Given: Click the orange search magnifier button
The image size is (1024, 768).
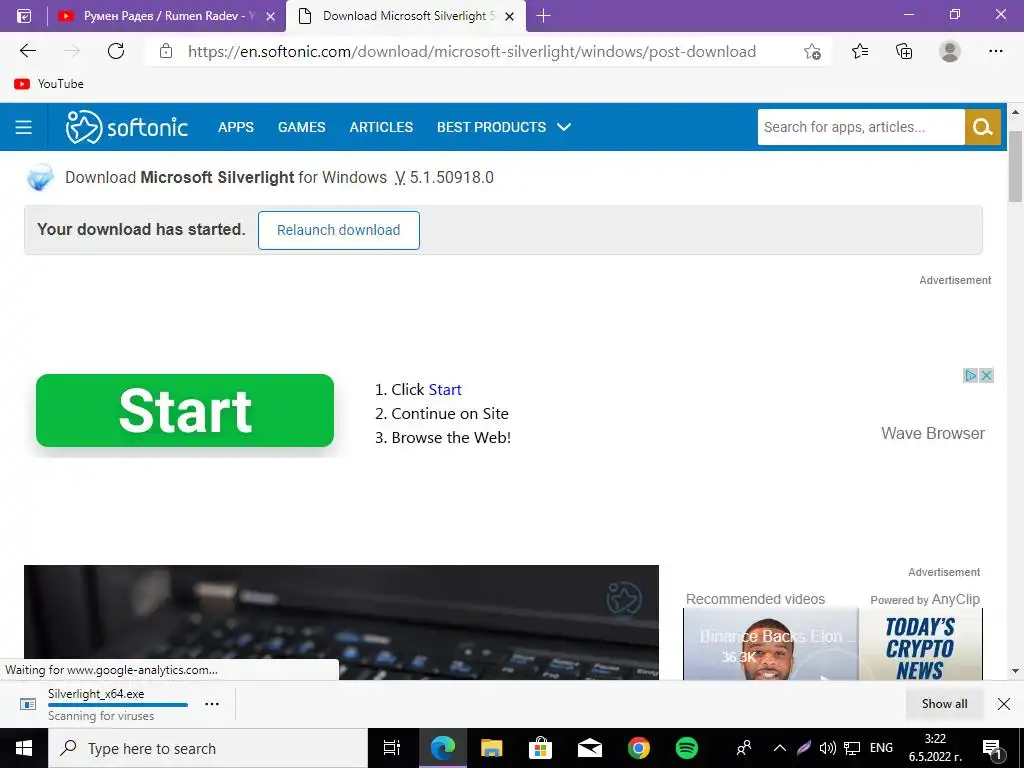Looking at the screenshot, I should click(982, 127).
